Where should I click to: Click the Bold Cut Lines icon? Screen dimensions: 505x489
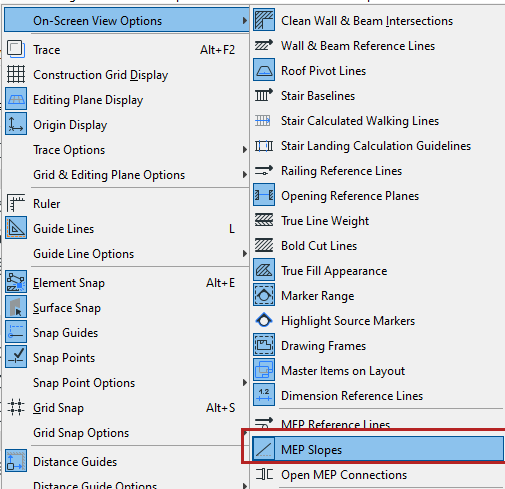tap(264, 246)
